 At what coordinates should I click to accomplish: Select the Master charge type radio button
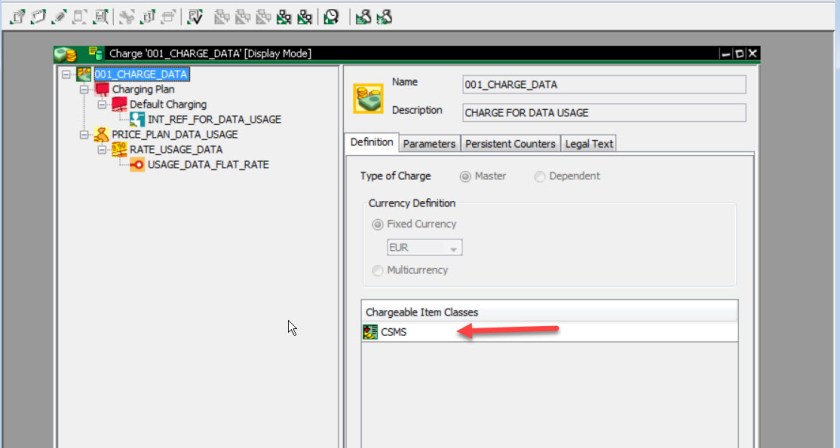point(465,176)
